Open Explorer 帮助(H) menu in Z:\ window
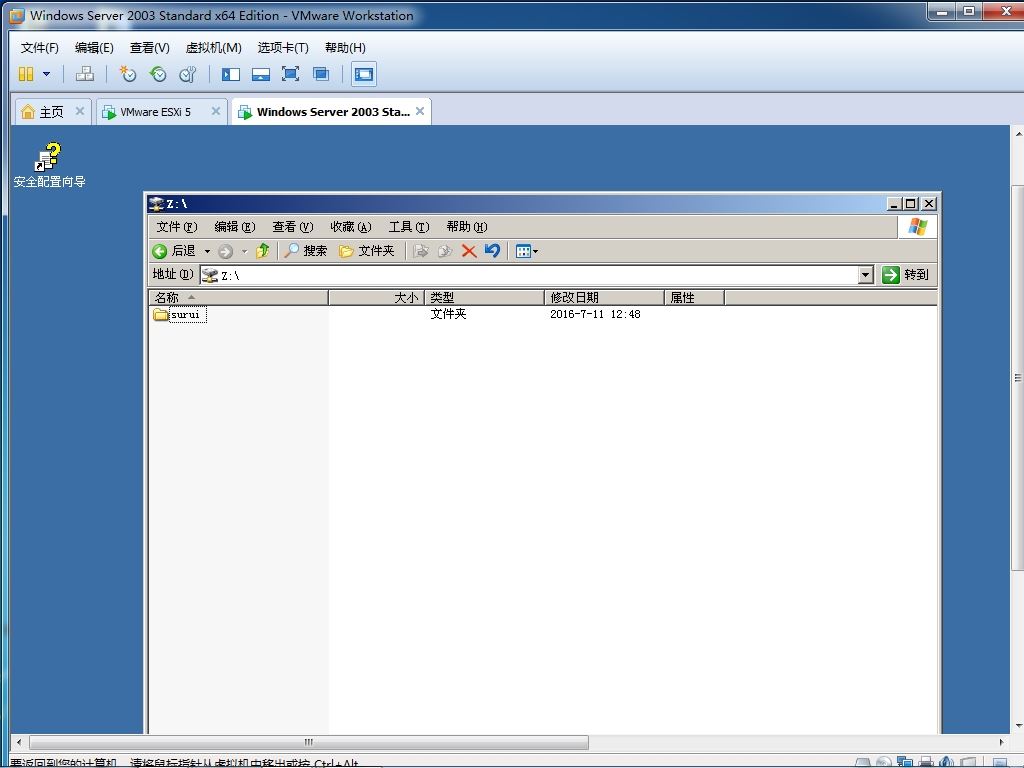This screenshot has width=1024, height=768. [x=467, y=227]
